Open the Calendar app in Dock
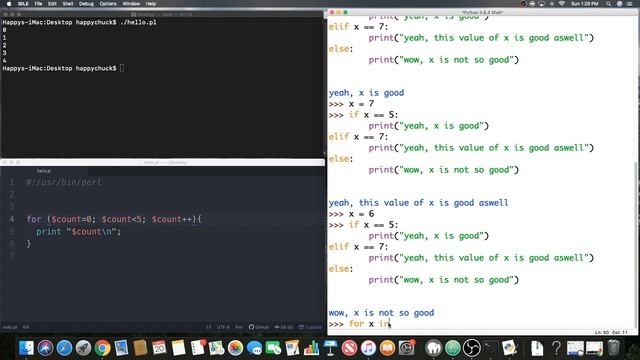The height and width of the screenshot is (360, 640). coord(159,348)
